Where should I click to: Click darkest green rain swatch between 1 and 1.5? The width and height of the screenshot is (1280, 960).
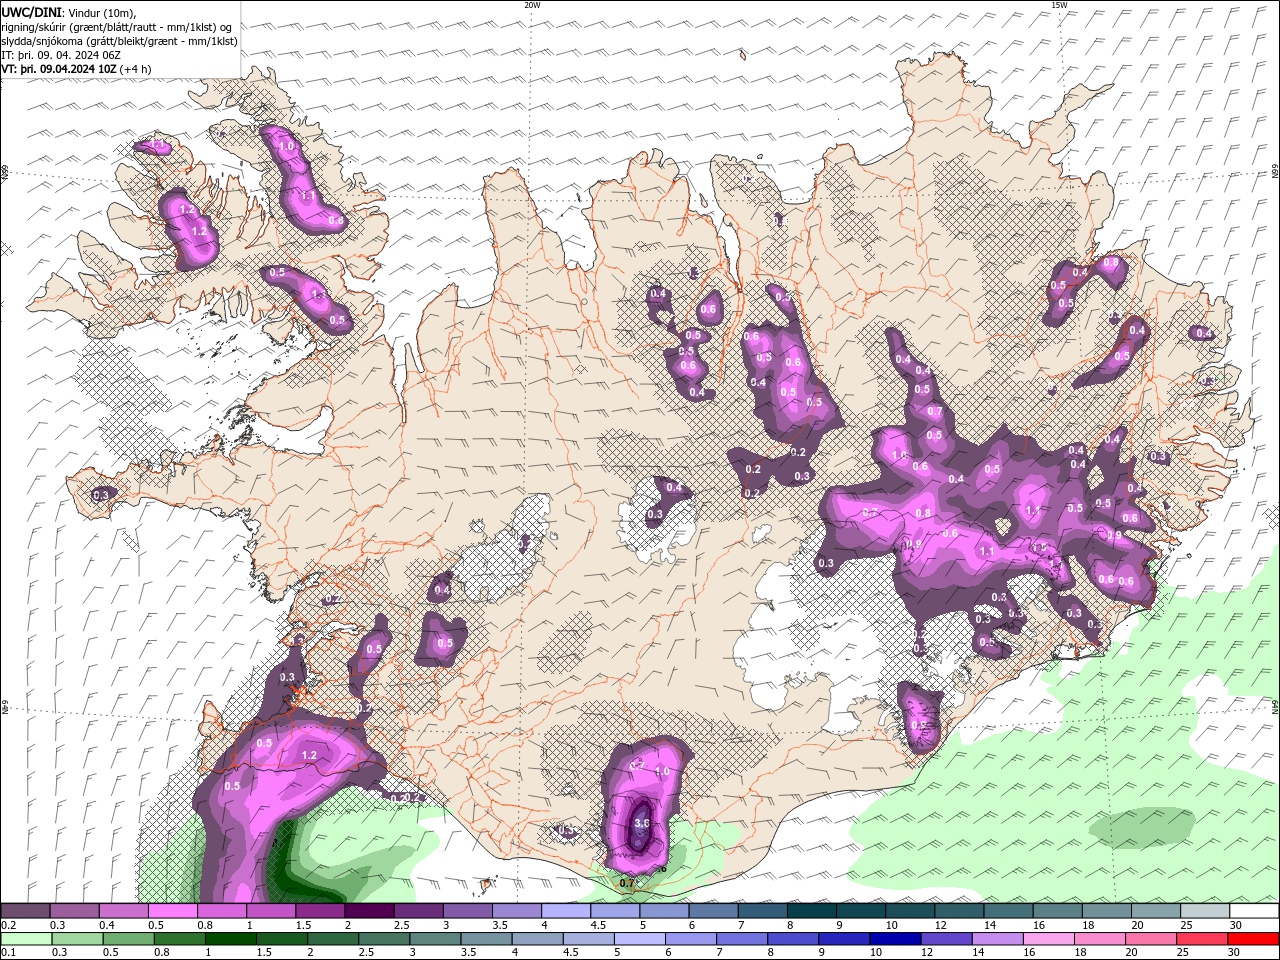[x=230, y=939]
